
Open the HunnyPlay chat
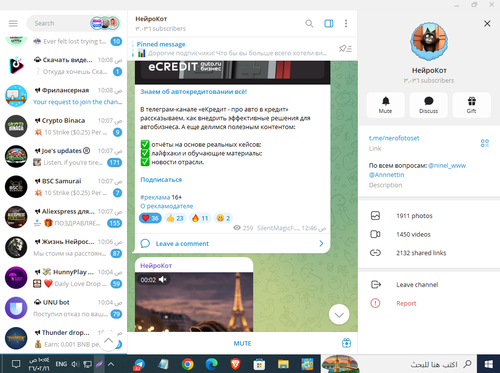click(63, 278)
